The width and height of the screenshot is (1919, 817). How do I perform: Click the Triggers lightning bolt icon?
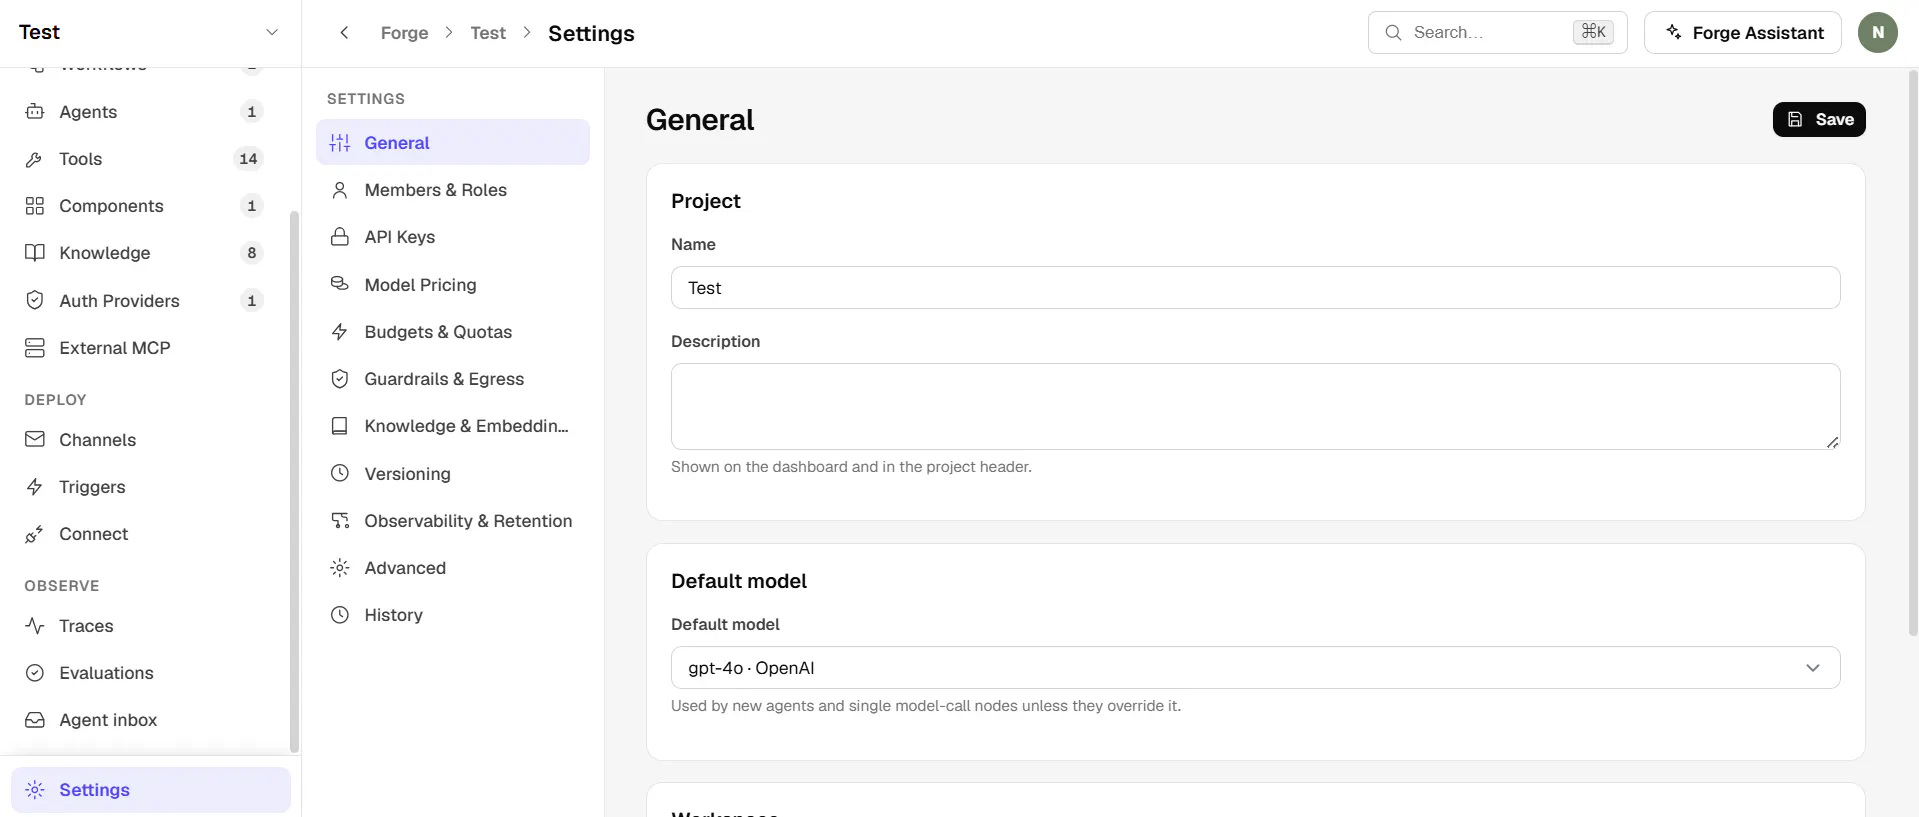point(35,487)
